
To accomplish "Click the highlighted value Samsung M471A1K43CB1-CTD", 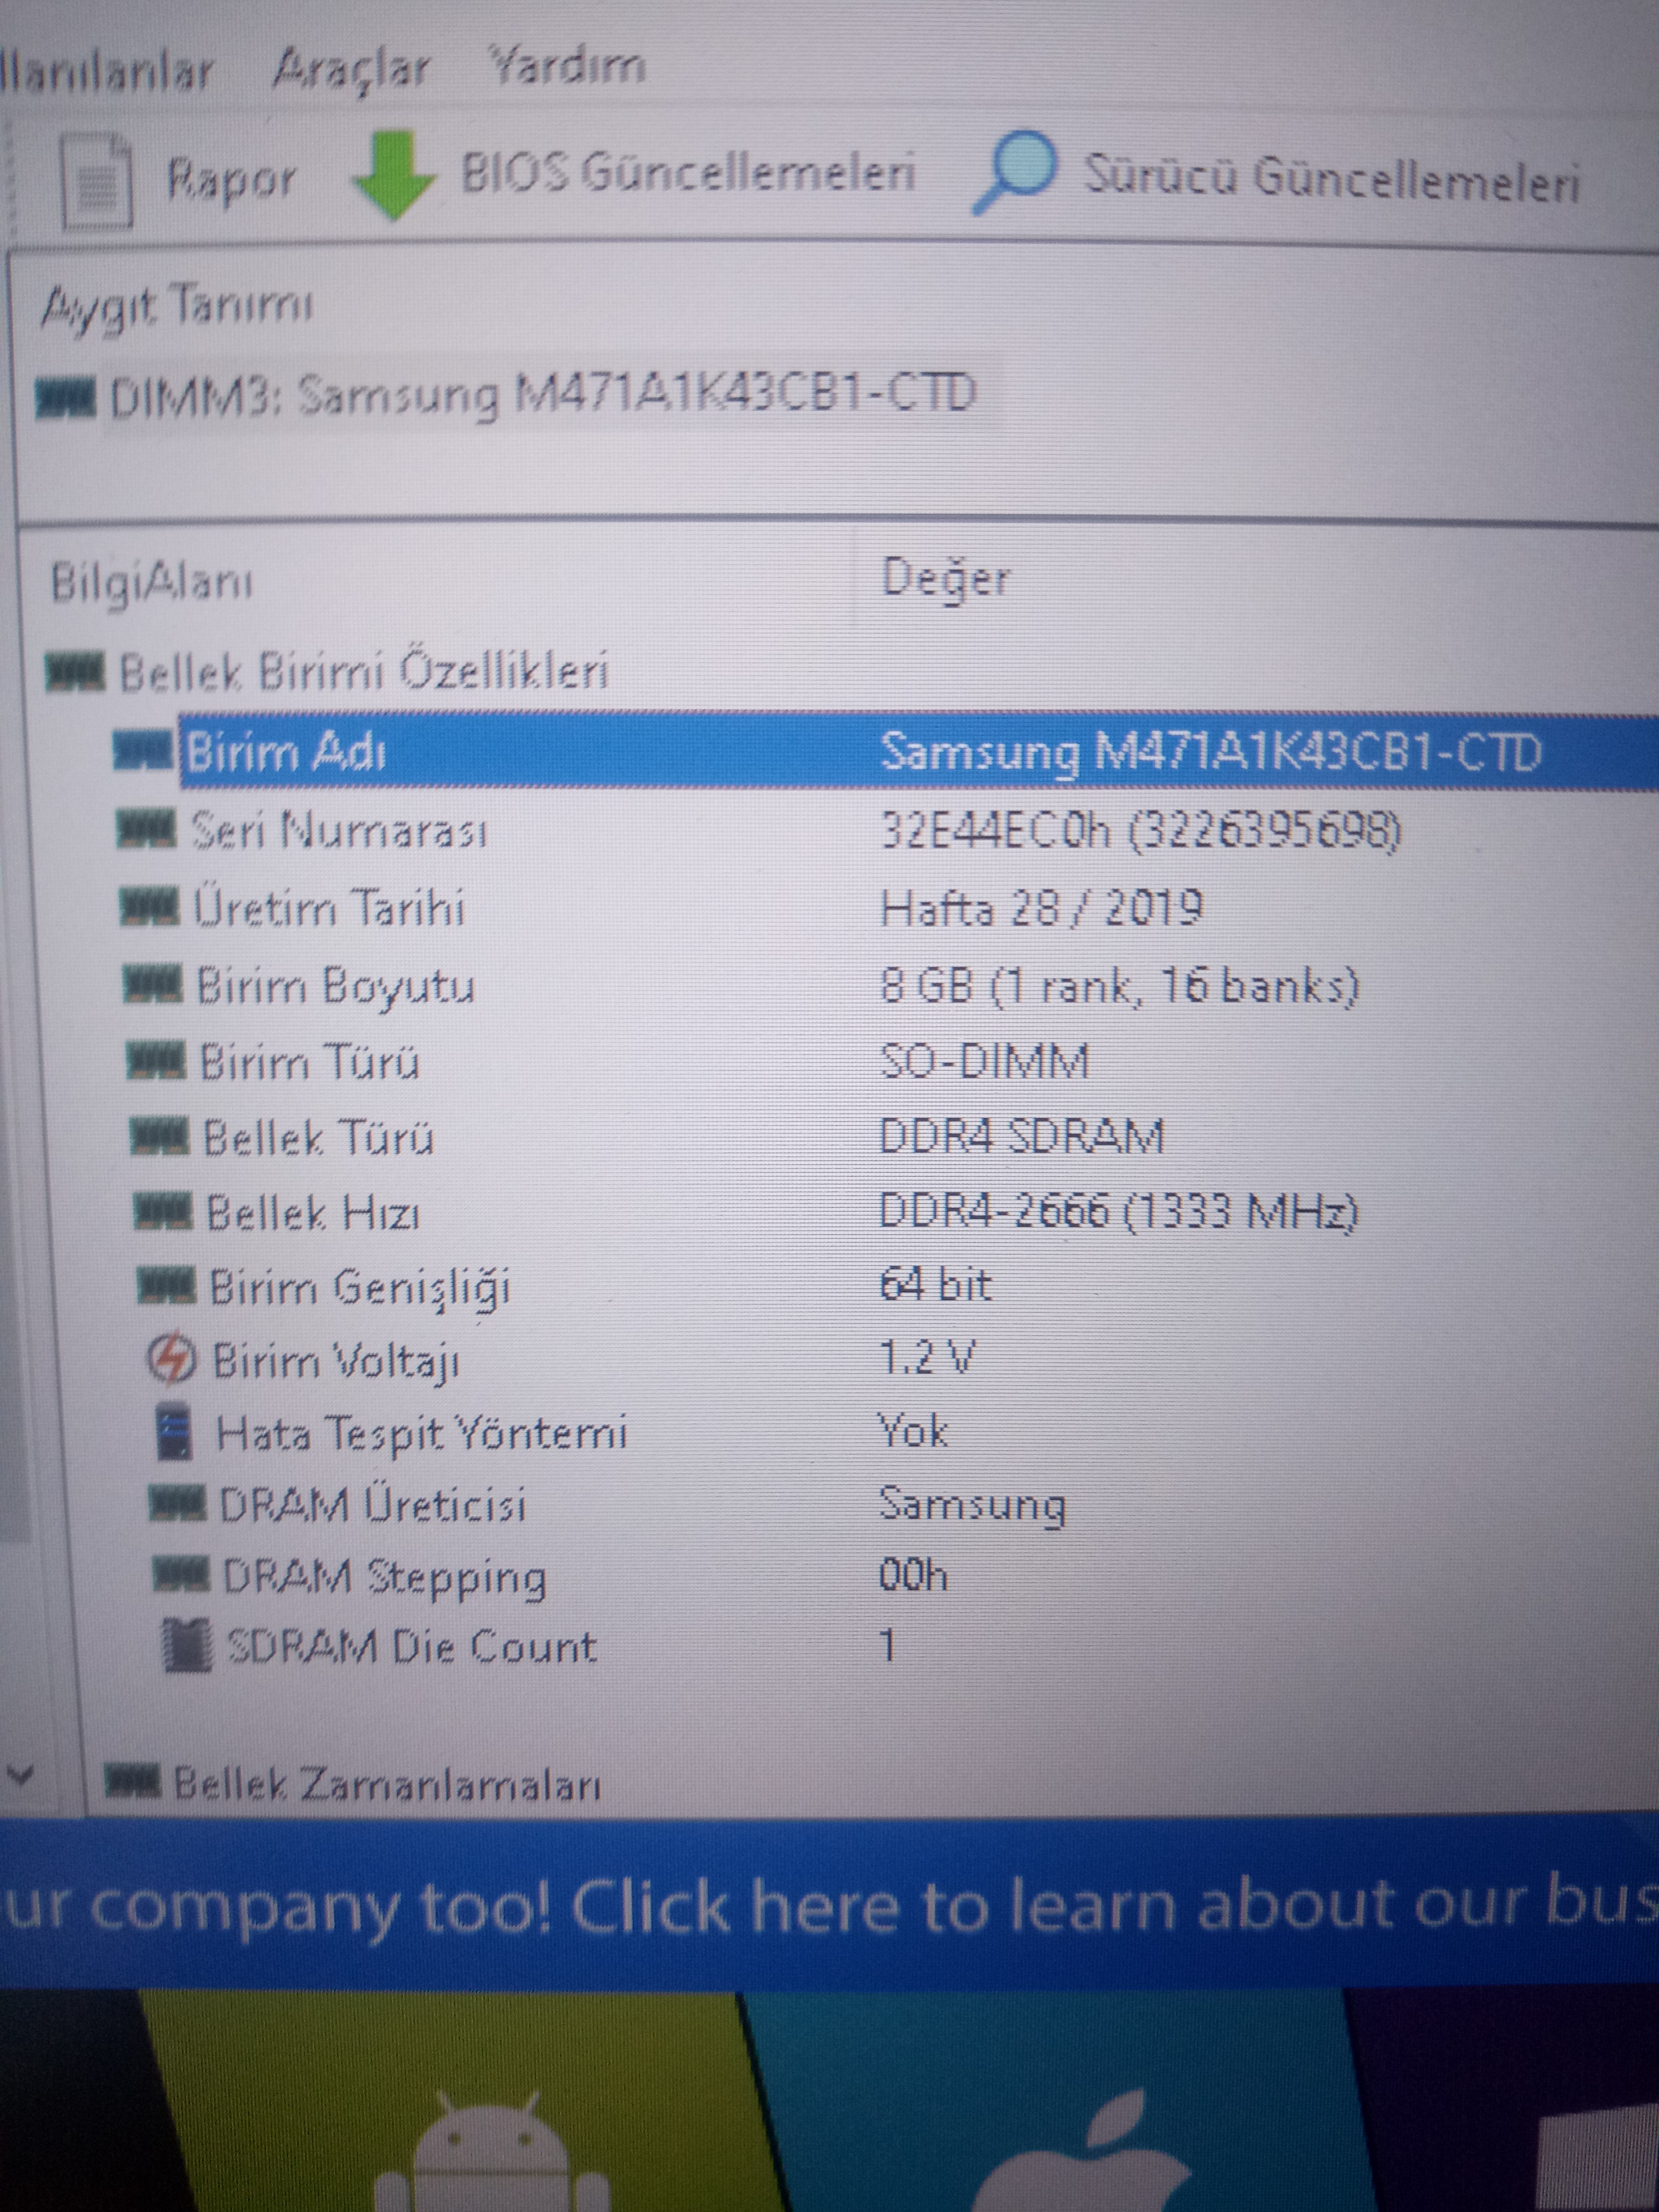I will (1210, 752).
